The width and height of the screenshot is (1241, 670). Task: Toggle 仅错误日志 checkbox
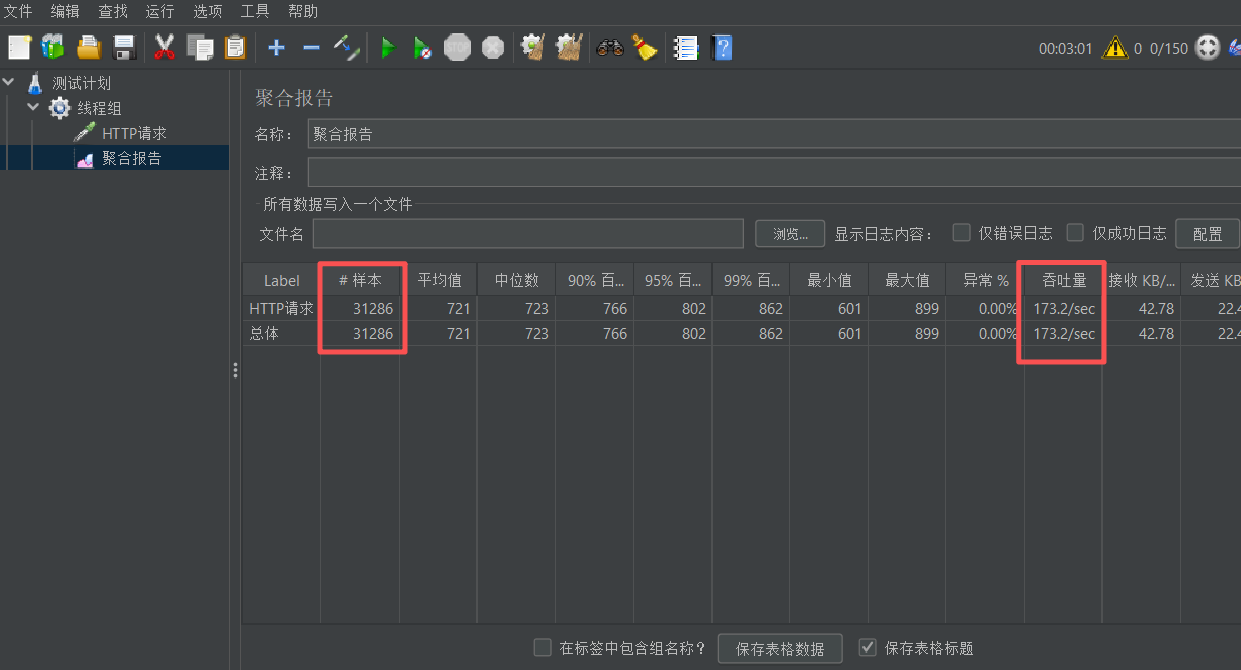point(961,232)
